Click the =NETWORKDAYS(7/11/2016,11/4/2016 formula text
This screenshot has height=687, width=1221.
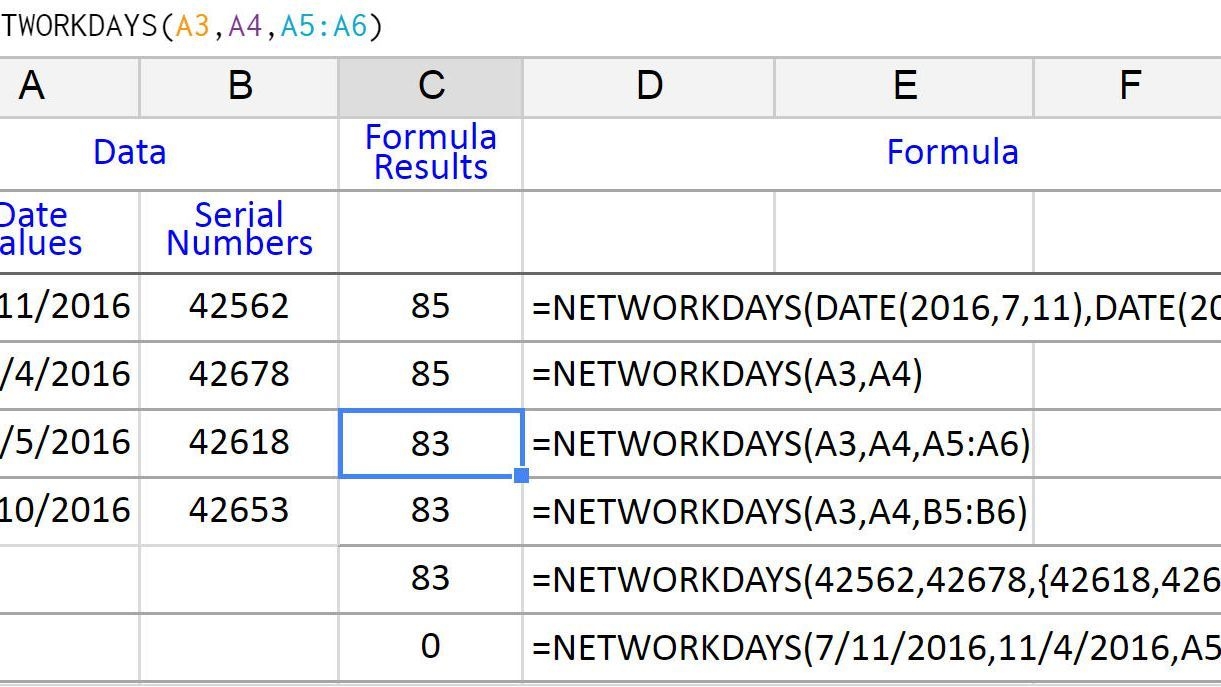[876, 646]
